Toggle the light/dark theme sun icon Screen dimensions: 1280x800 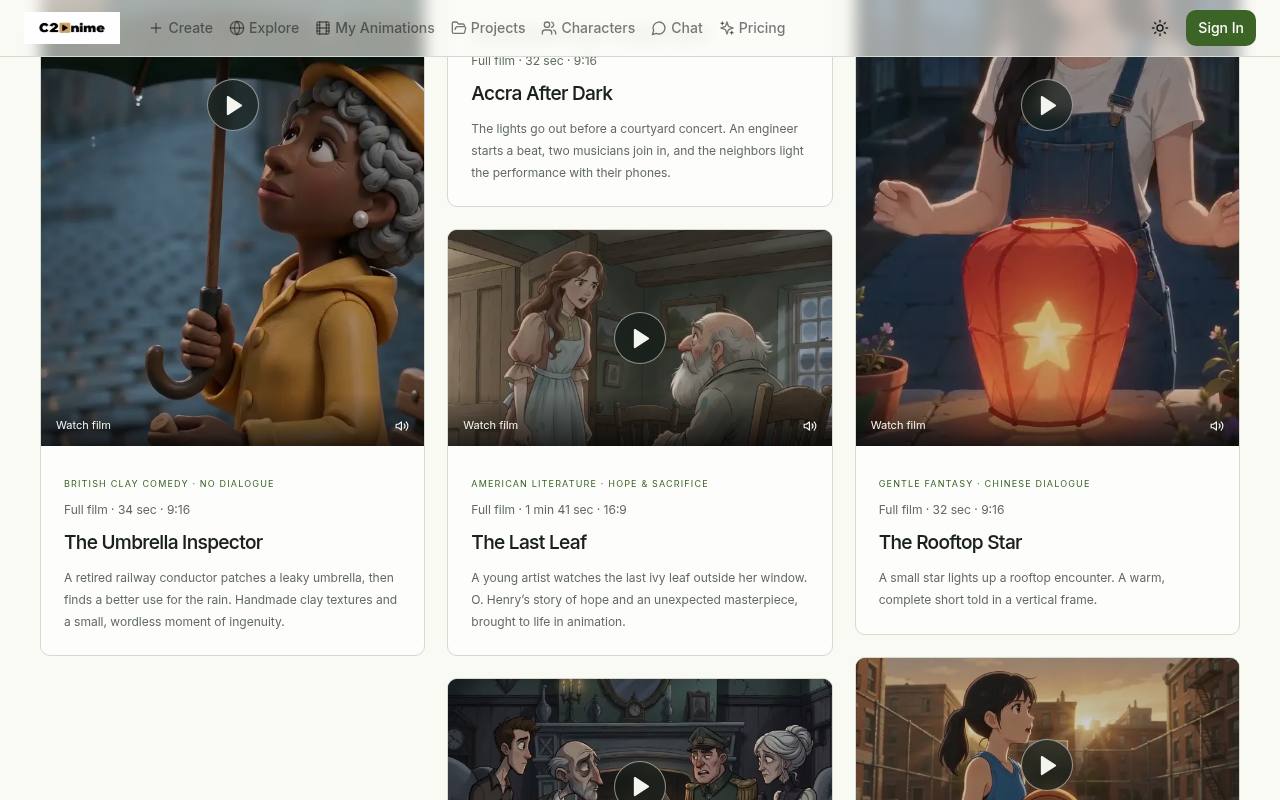[1160, 28]
